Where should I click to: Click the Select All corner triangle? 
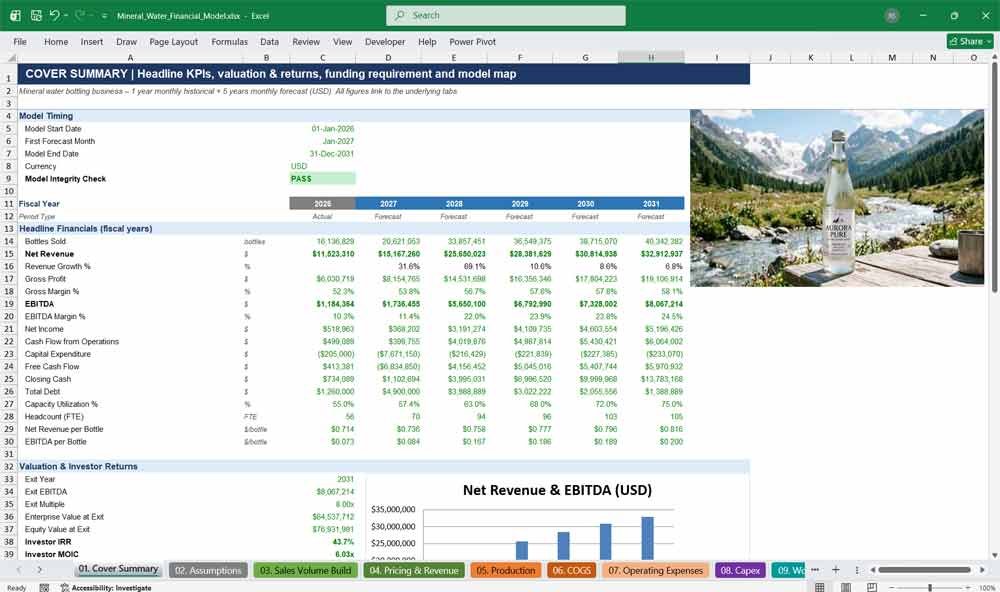click(x=11, y=57)
